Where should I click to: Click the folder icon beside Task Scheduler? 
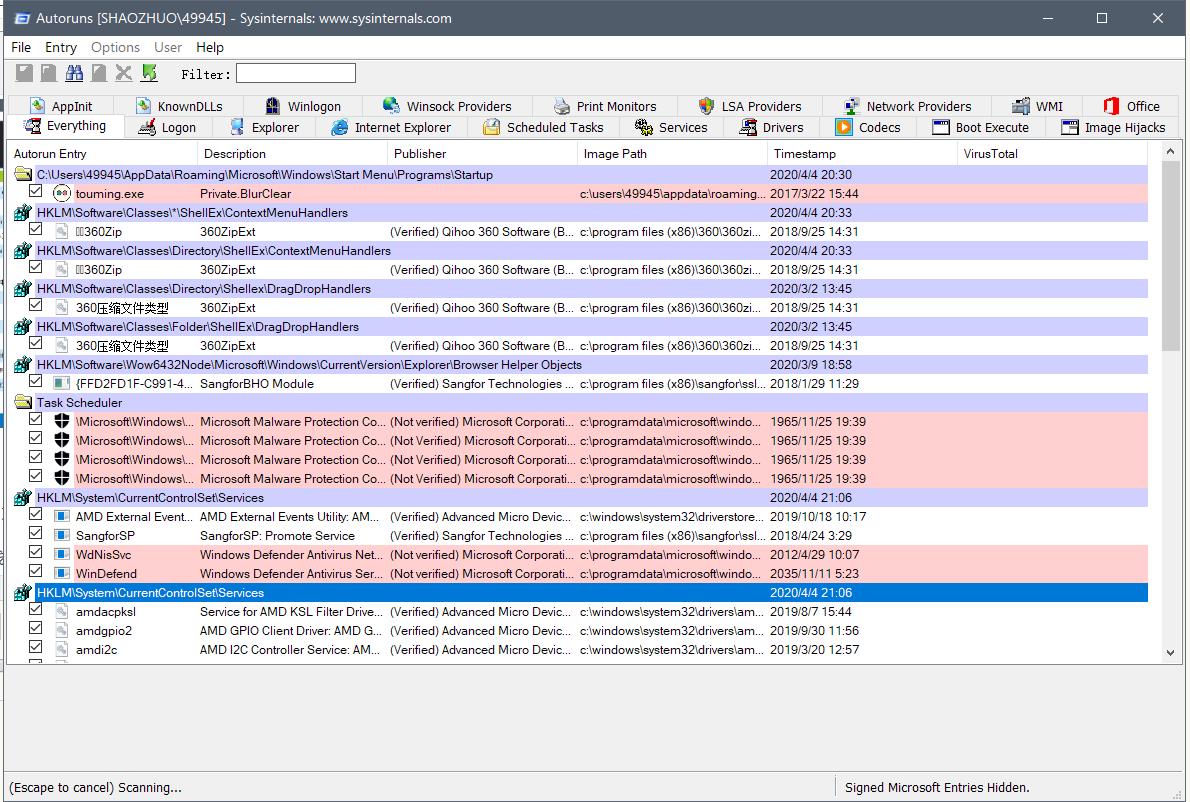[x=23, y=402]
